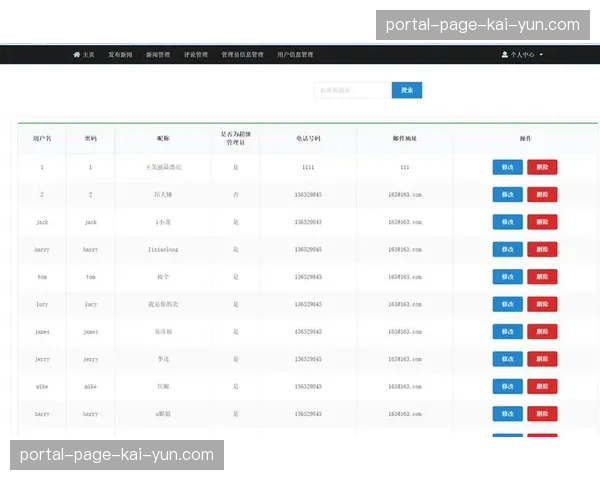Viewport: 600px width, 480px height.
Task: Focus the search input field
Action: pyautogui.click(x=353, y=90)
